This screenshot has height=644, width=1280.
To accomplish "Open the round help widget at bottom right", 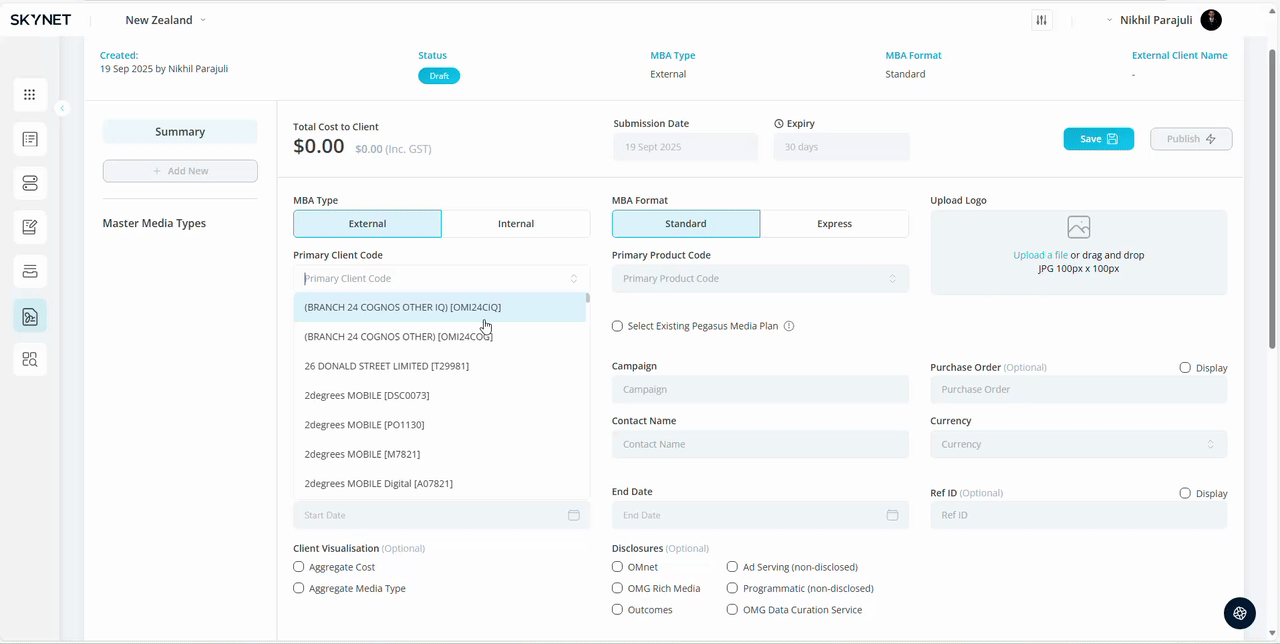I will [x=1240, y=613].
